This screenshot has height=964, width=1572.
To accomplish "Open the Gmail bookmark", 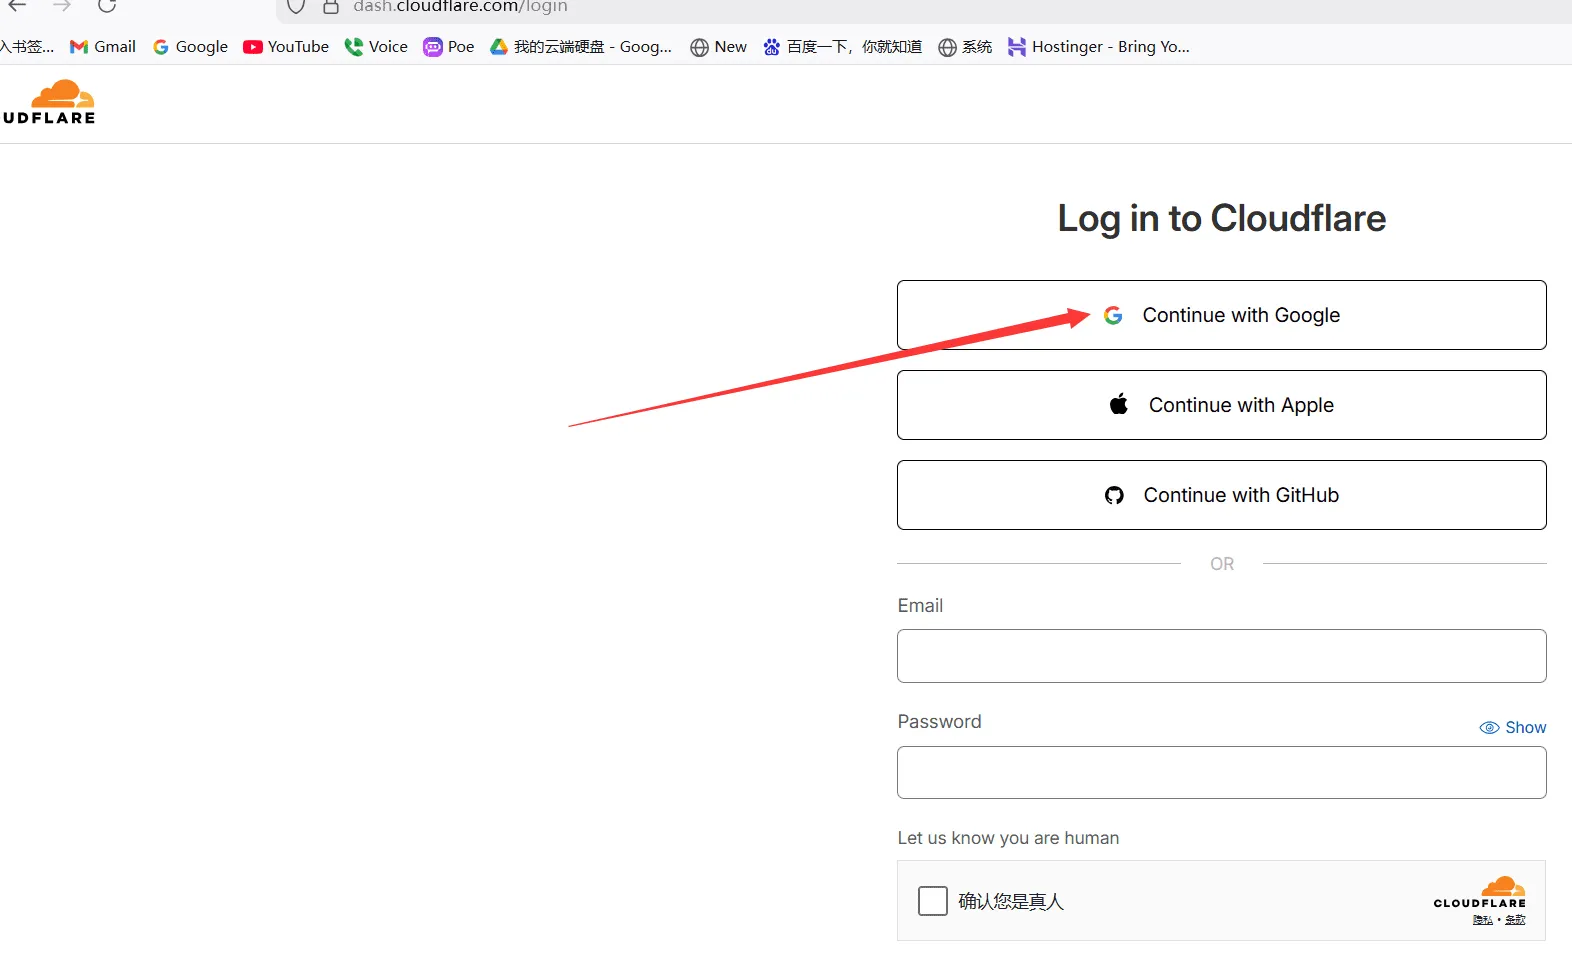I will click(x=103, y=47).
